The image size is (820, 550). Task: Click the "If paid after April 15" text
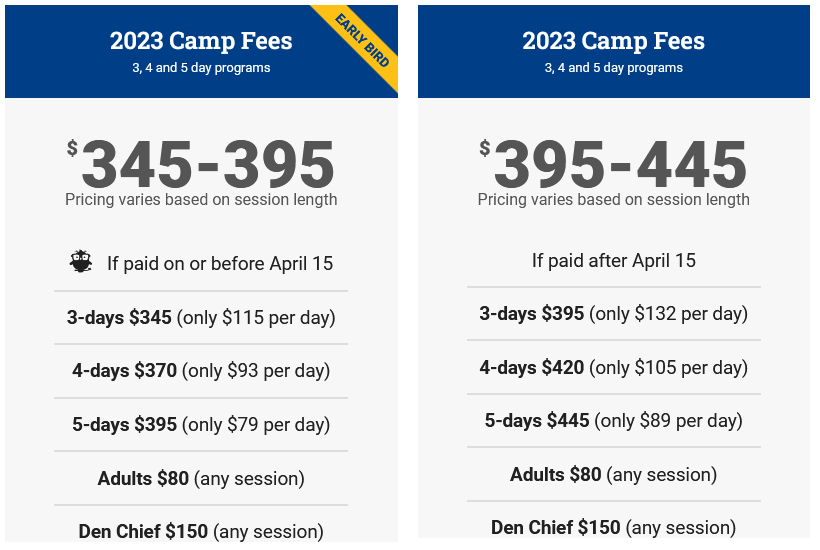[x=613, y=261]
